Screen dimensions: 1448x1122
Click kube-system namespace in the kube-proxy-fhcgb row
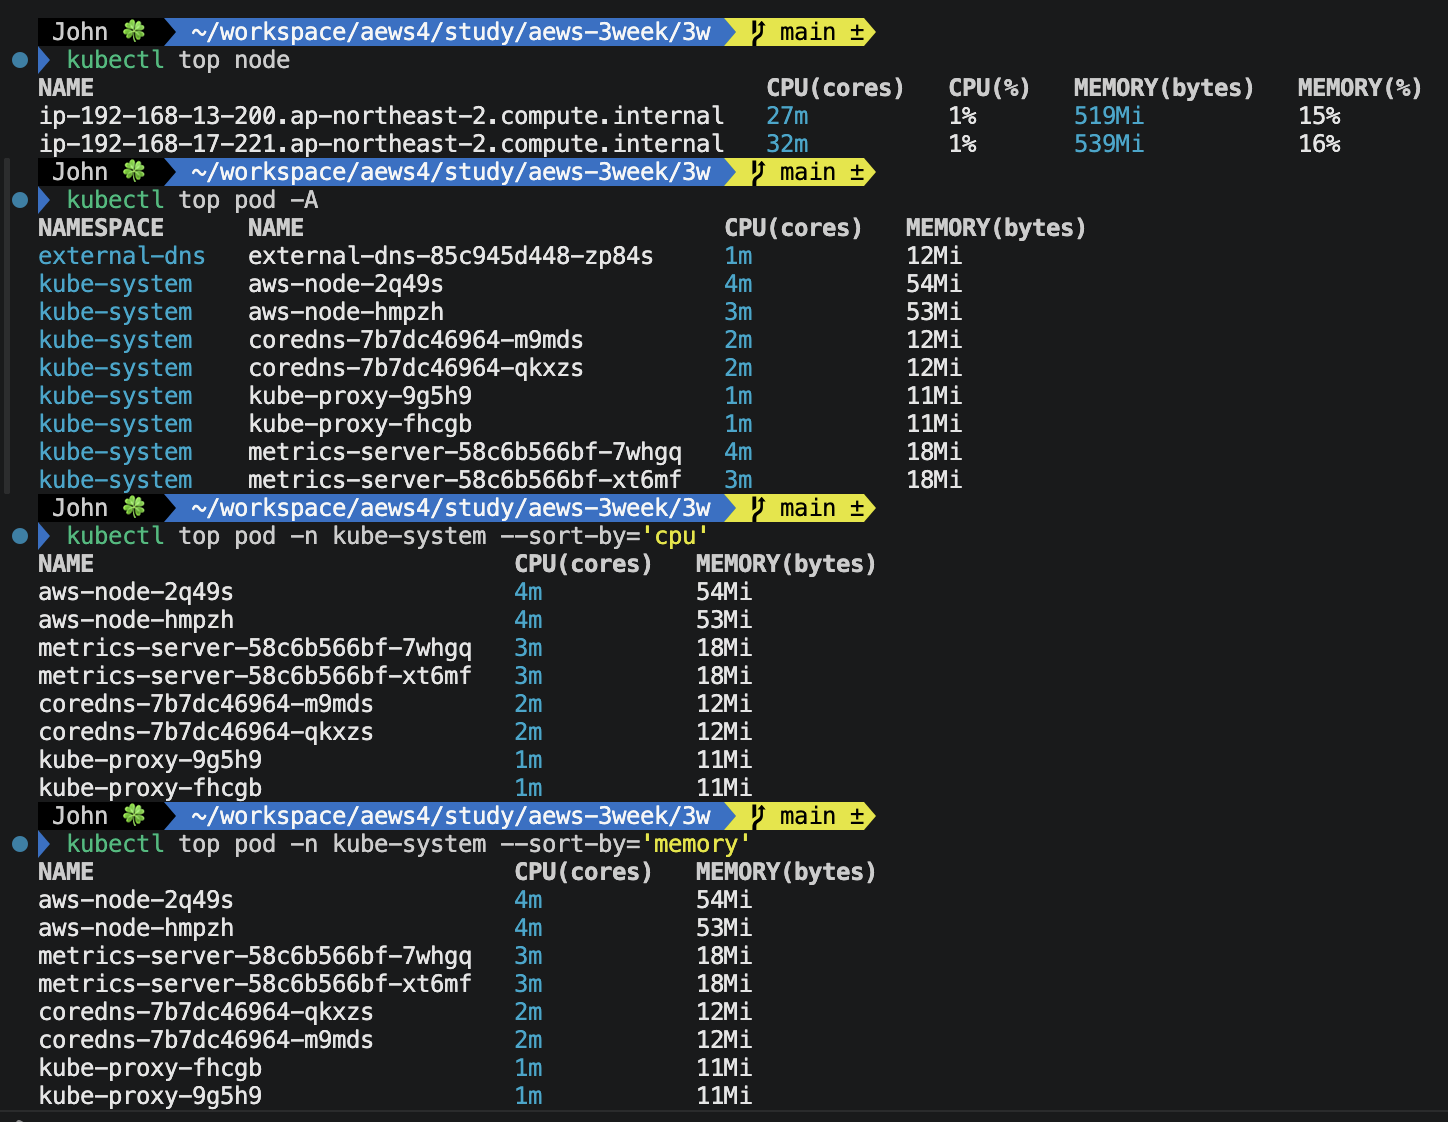(x=115, y=424)
